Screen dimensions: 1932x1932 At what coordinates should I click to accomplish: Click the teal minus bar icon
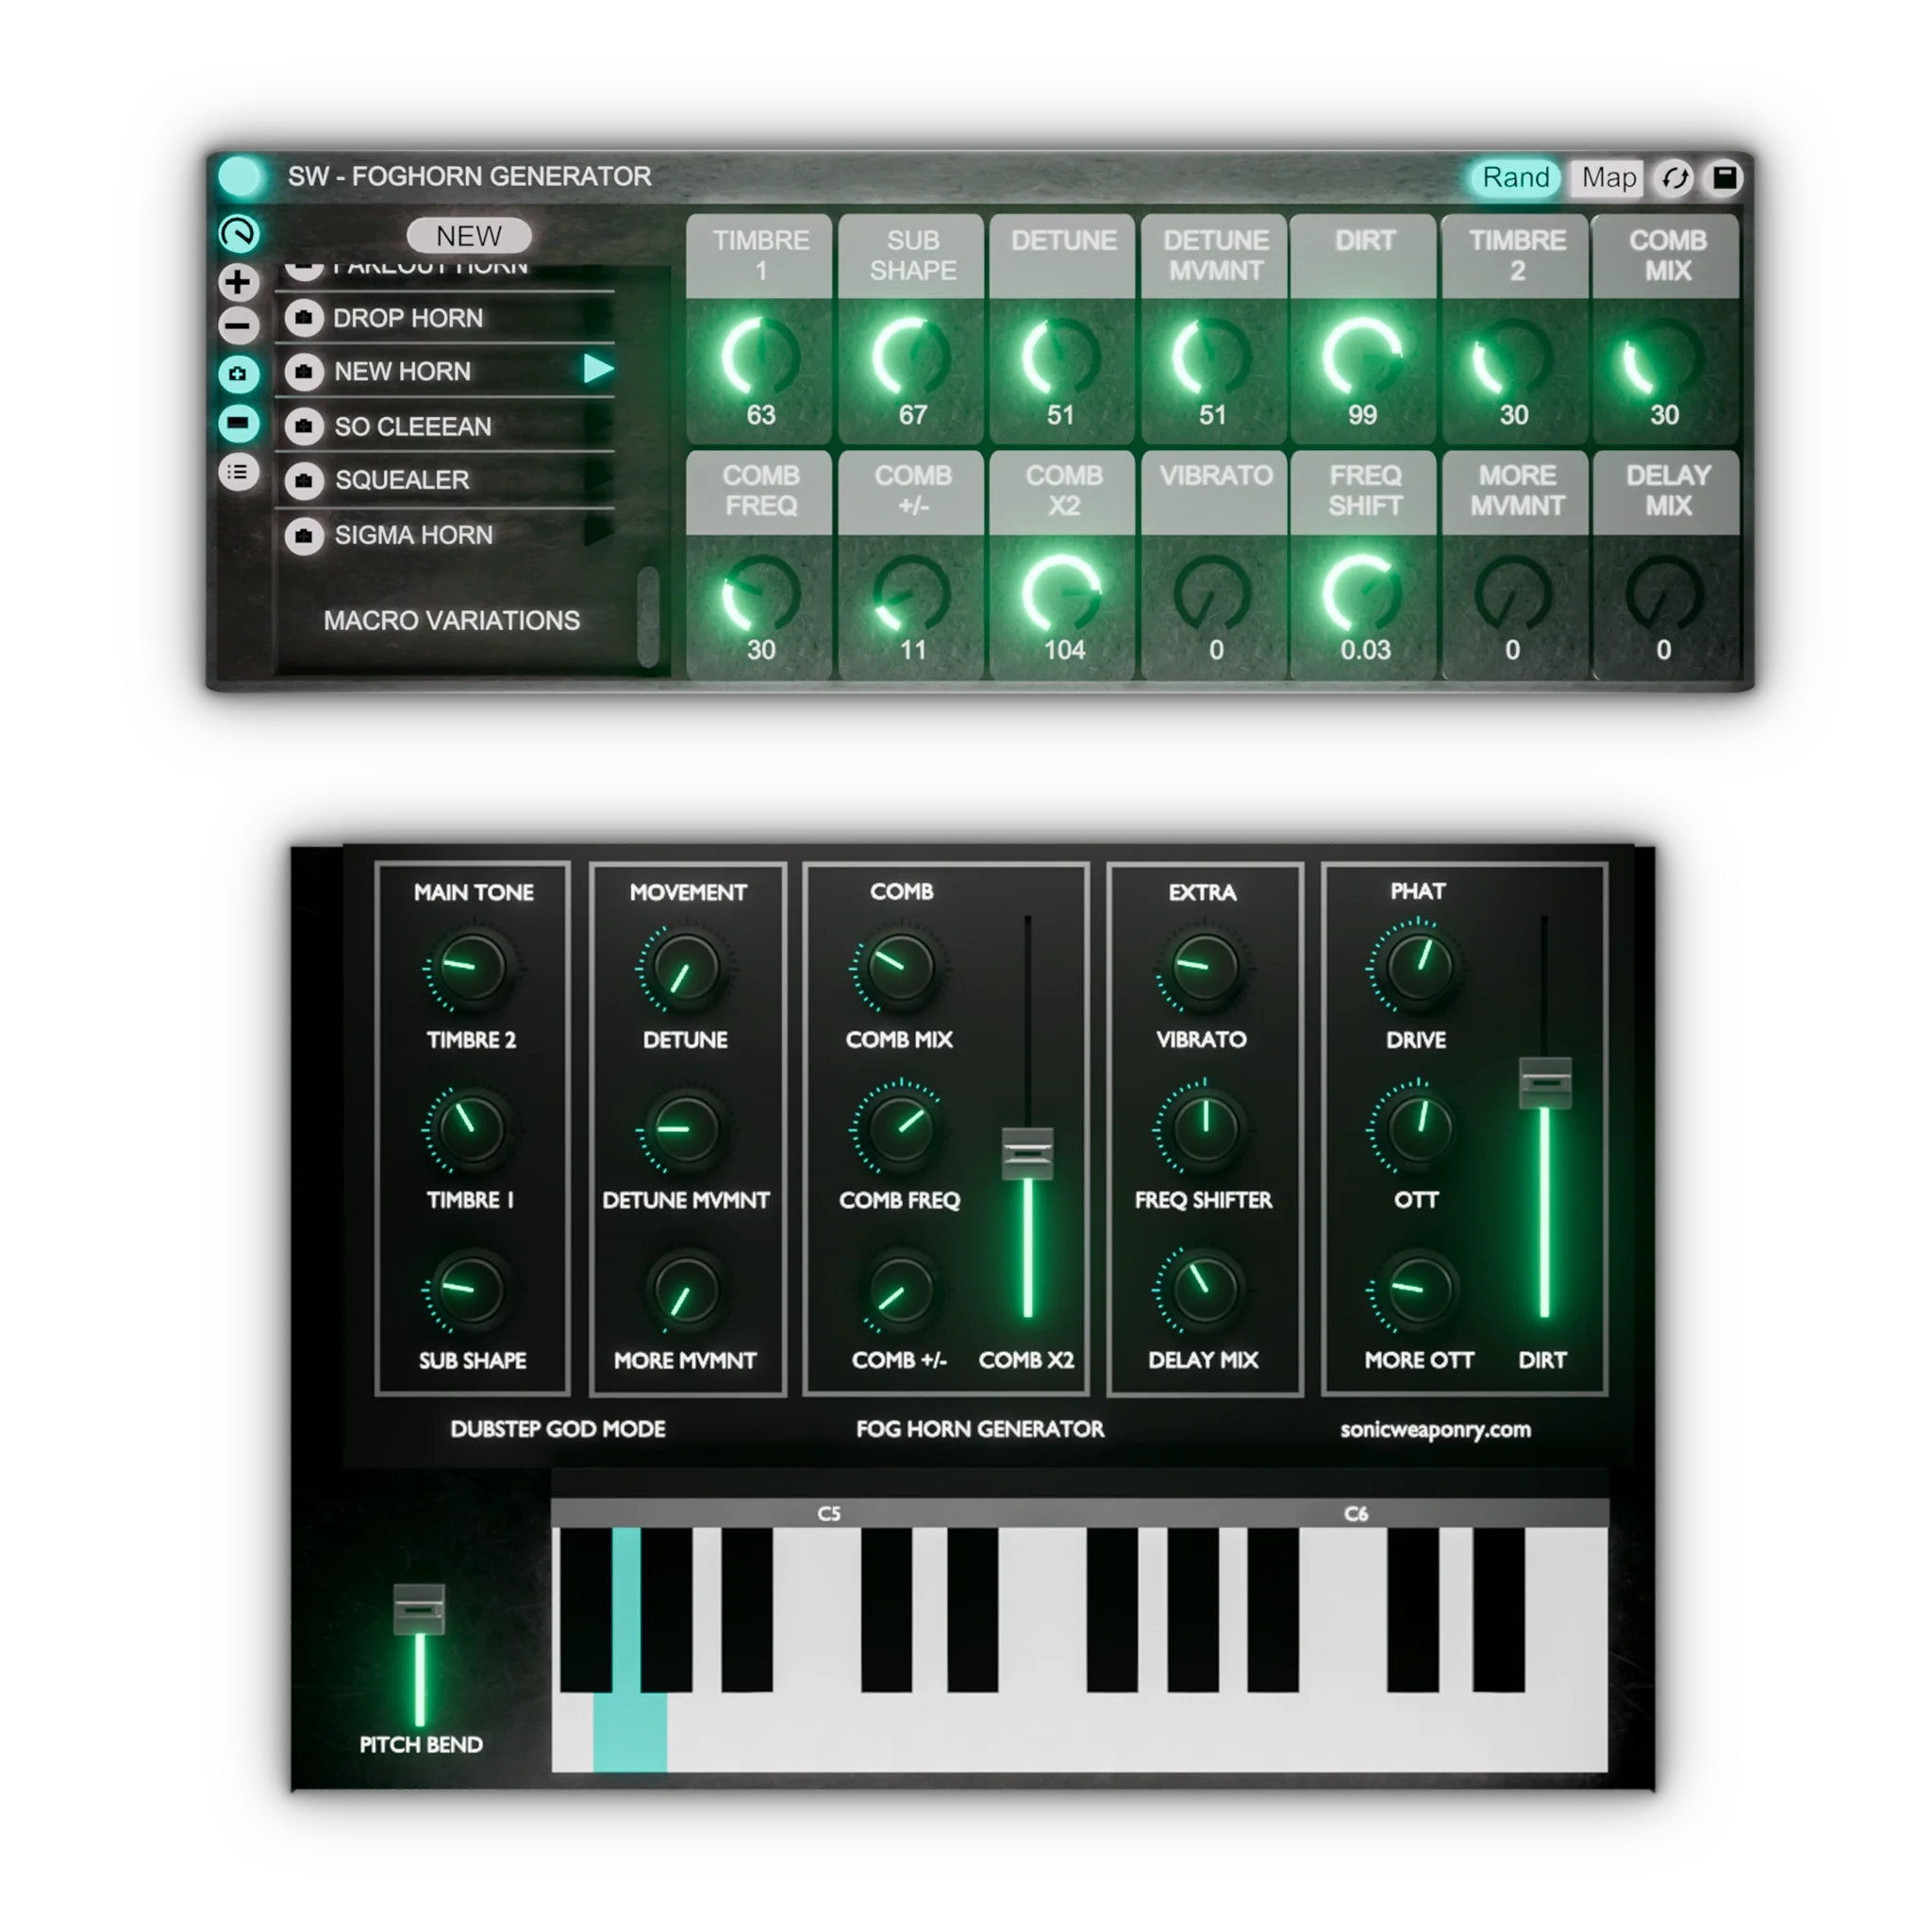pos(238,423)
